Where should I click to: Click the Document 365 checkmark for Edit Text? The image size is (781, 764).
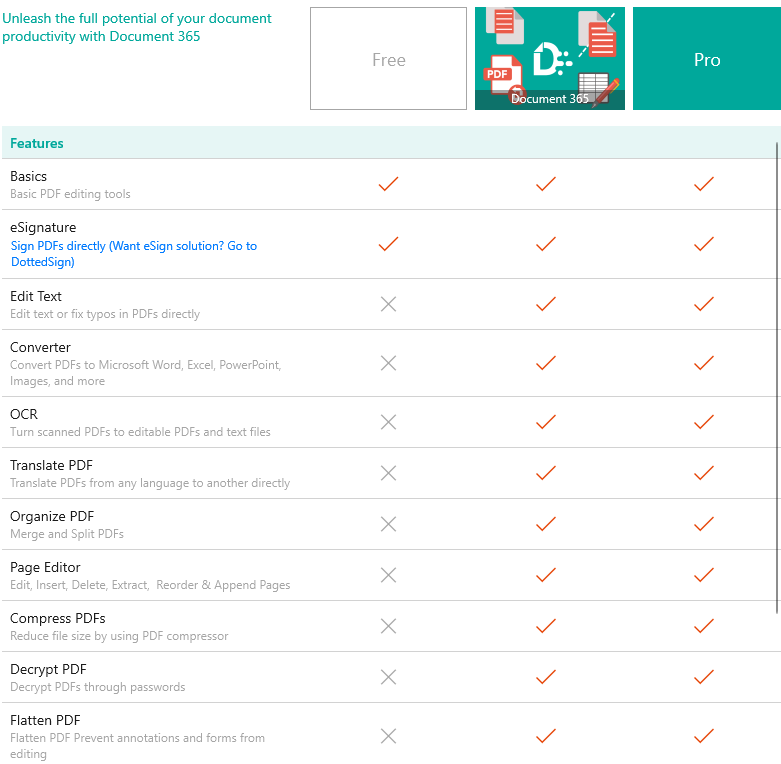546,304
